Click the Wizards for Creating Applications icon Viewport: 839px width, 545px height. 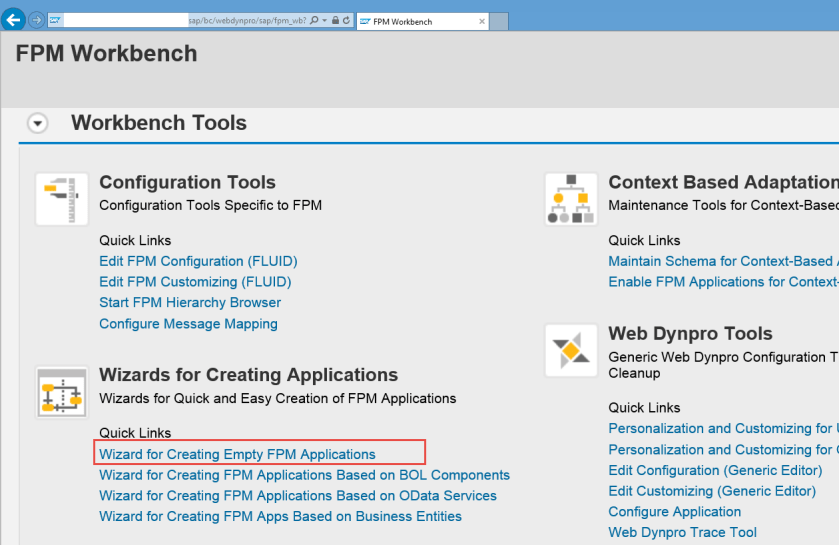(x=61, y=391)
